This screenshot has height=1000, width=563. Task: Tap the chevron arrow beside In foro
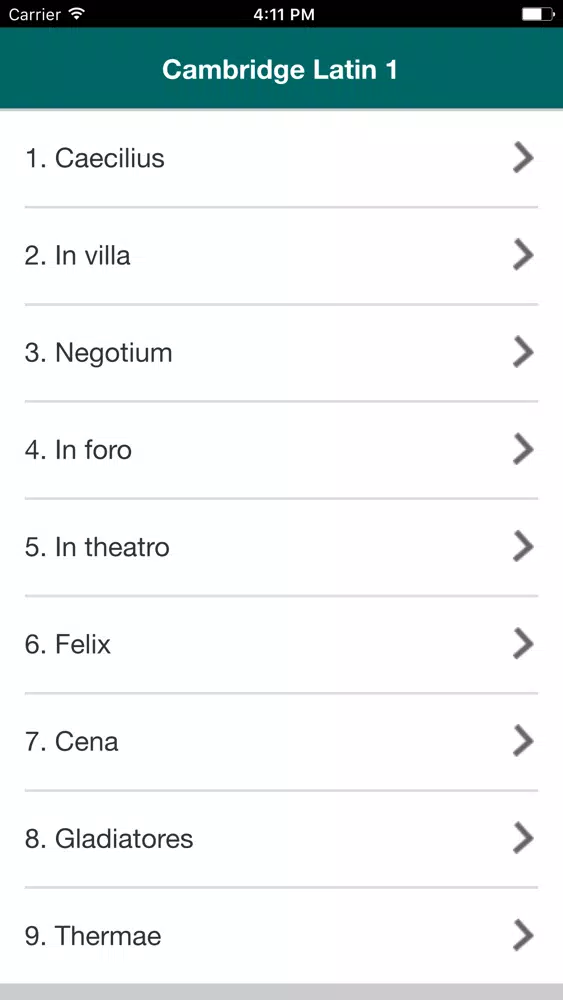(523, 450)
